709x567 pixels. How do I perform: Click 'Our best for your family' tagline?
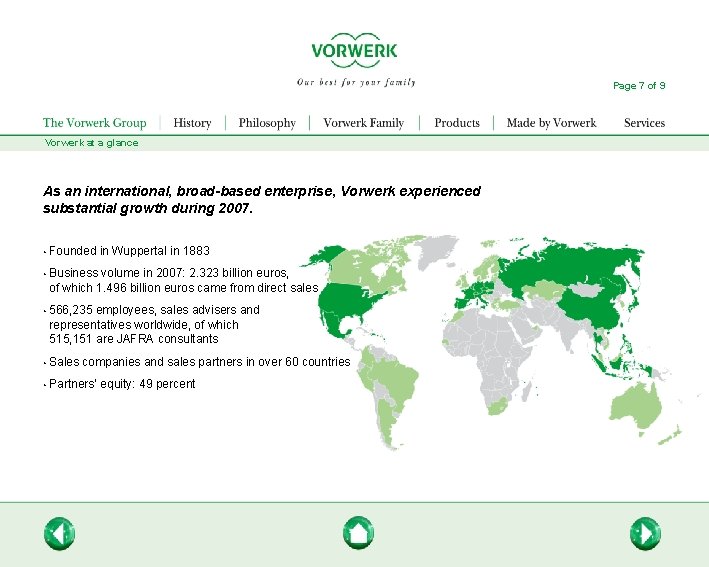tap(356, 82)
